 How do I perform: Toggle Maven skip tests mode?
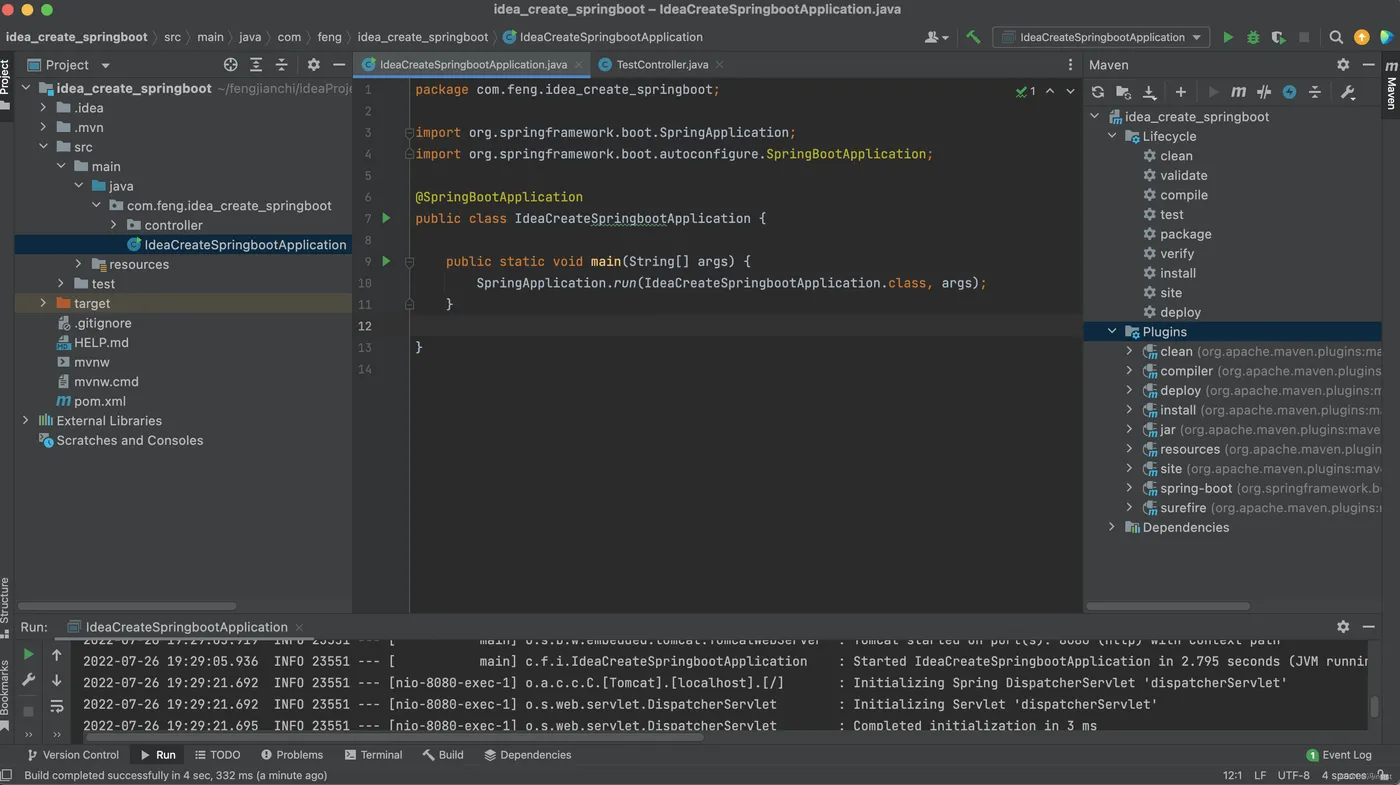pos(1290,92)
